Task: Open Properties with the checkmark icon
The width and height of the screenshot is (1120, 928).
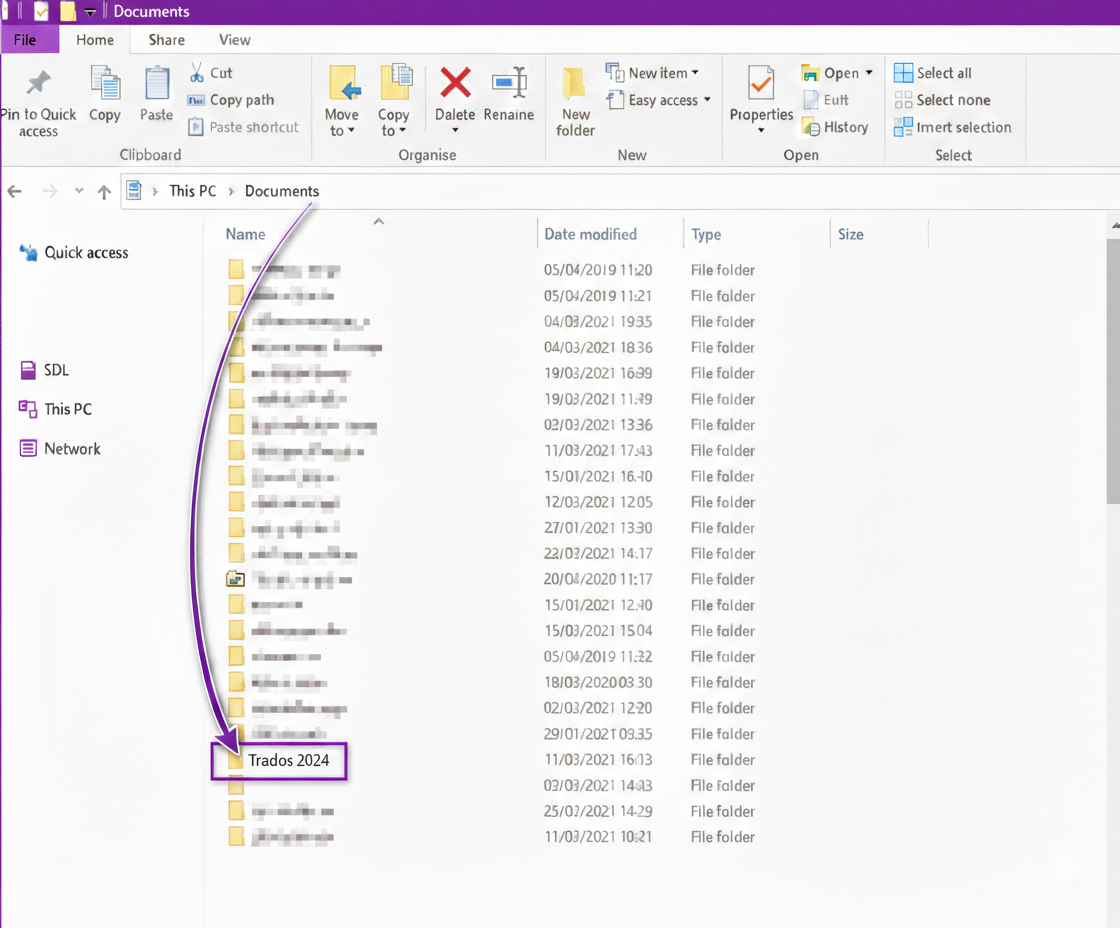Action: [x=761, y=84]
